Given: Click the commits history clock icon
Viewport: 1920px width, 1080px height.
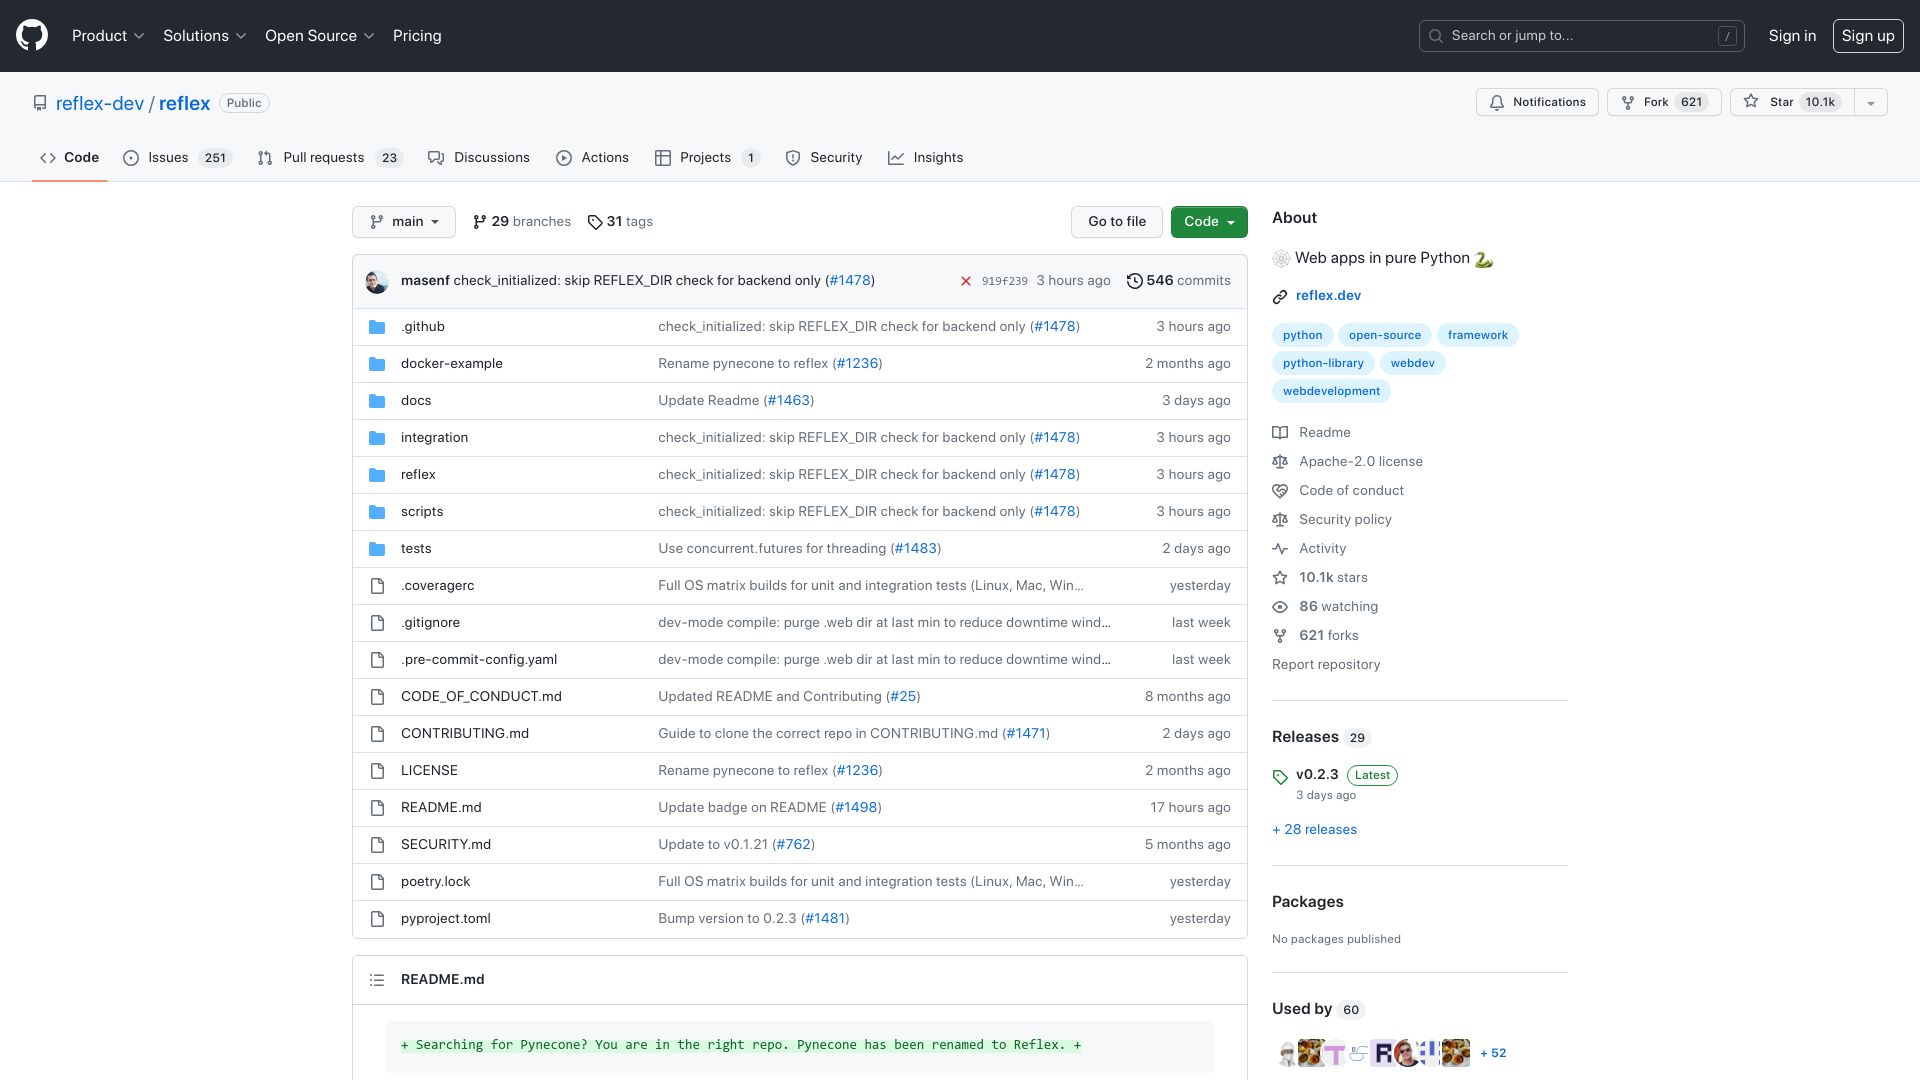Looking at the screenshot, I should click(x=1134, y=281).
